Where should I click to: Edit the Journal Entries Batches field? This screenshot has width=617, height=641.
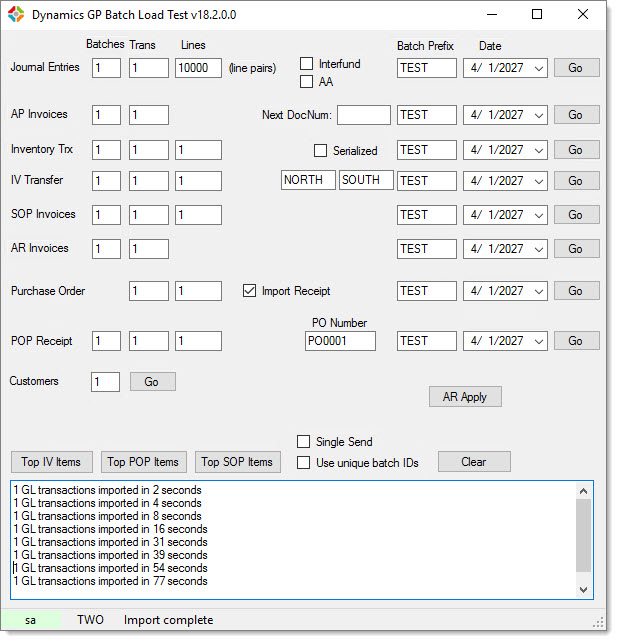(x=106, y=68)
